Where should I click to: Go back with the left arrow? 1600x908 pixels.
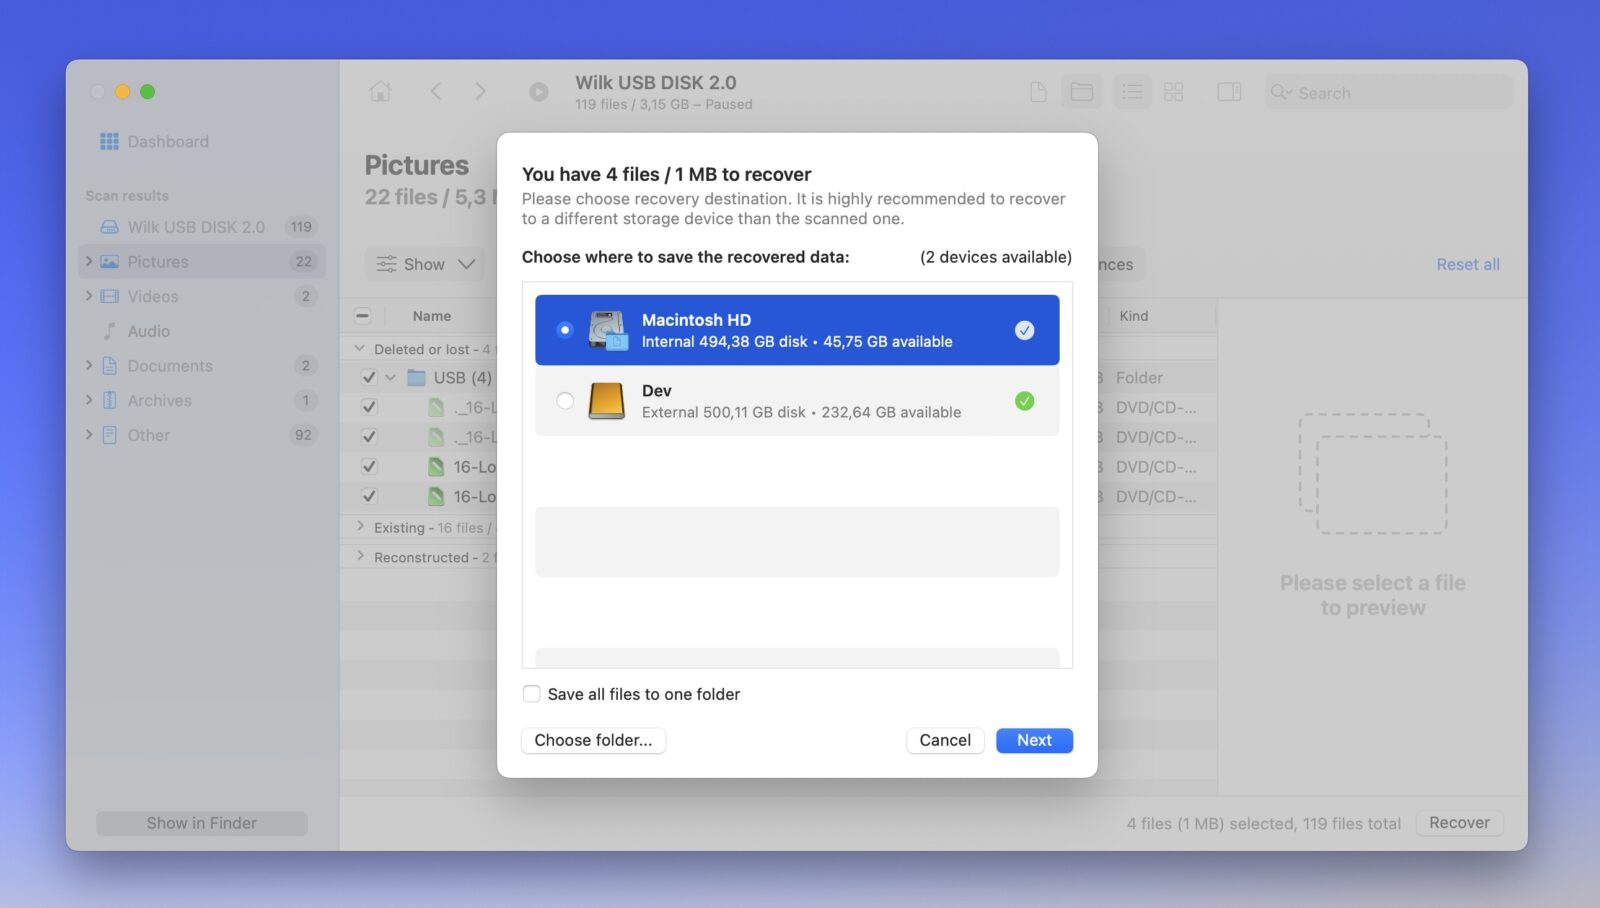[x=436, y=92]
